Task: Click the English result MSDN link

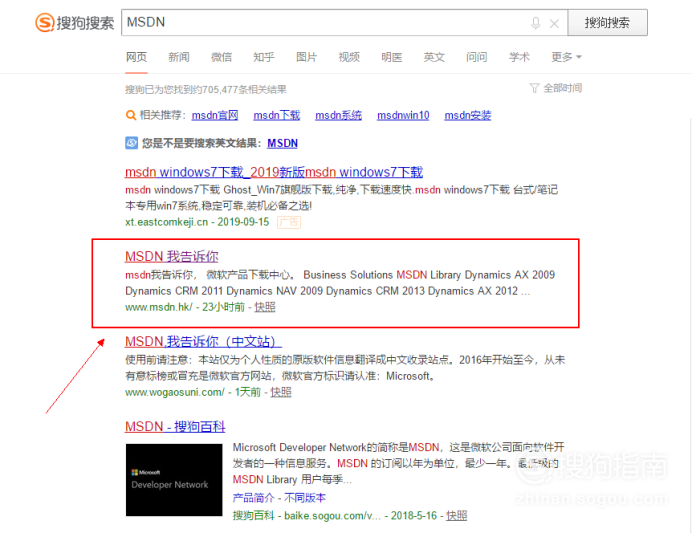Action: pos(282,143)
